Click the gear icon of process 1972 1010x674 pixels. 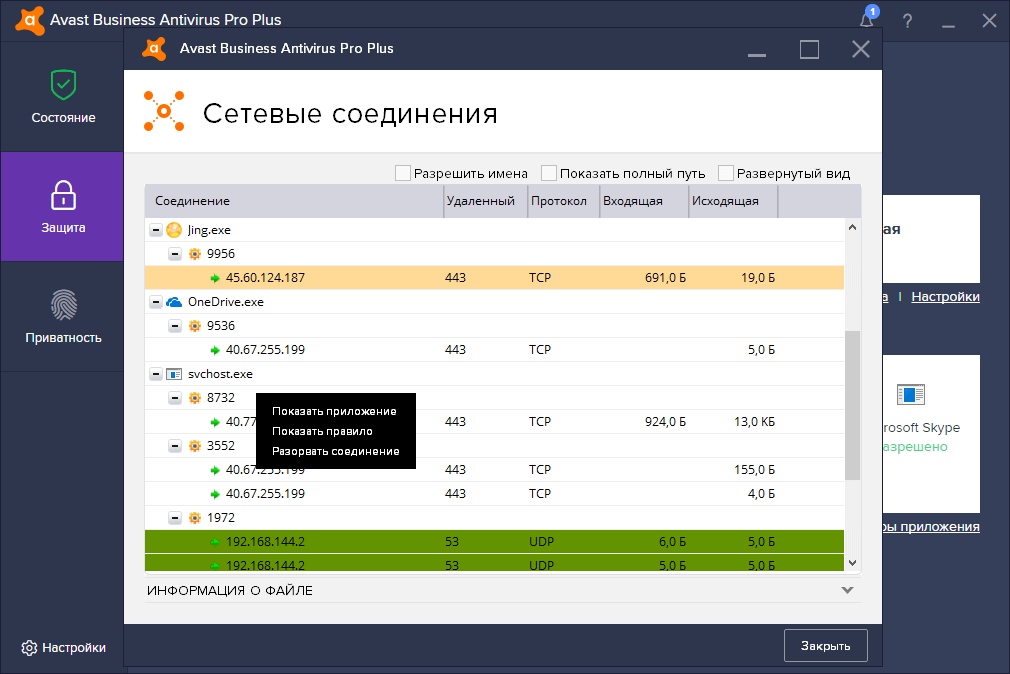[195, 518]
